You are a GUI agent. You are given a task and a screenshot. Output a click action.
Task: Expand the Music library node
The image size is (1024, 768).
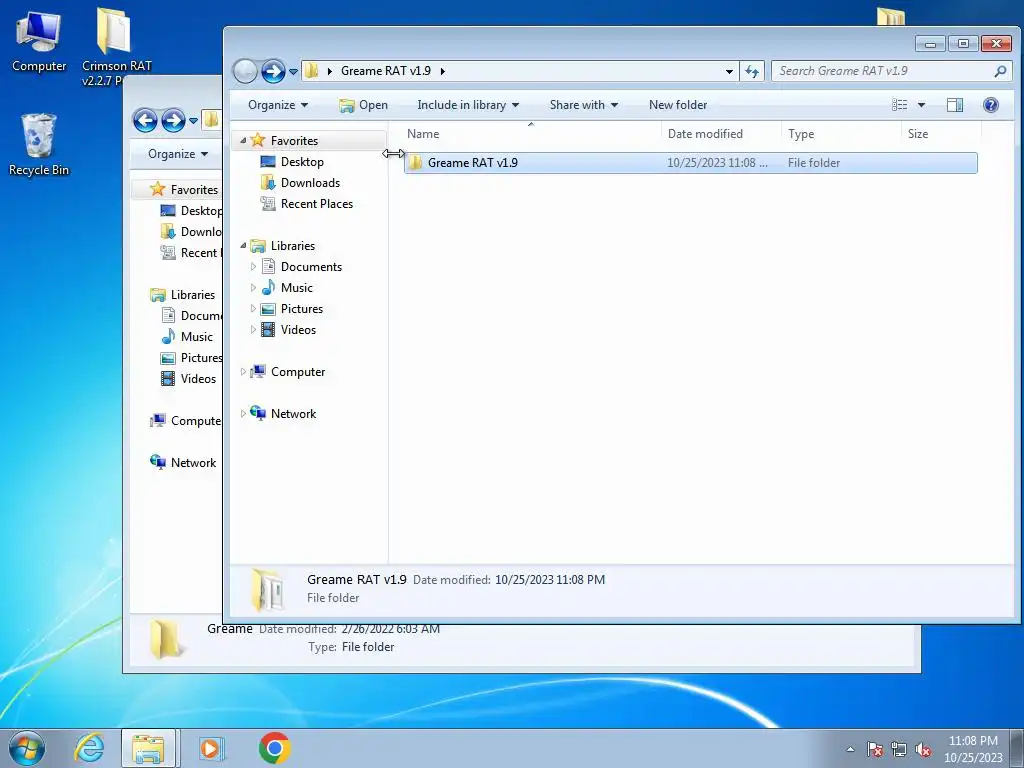[x=253, y=287]
